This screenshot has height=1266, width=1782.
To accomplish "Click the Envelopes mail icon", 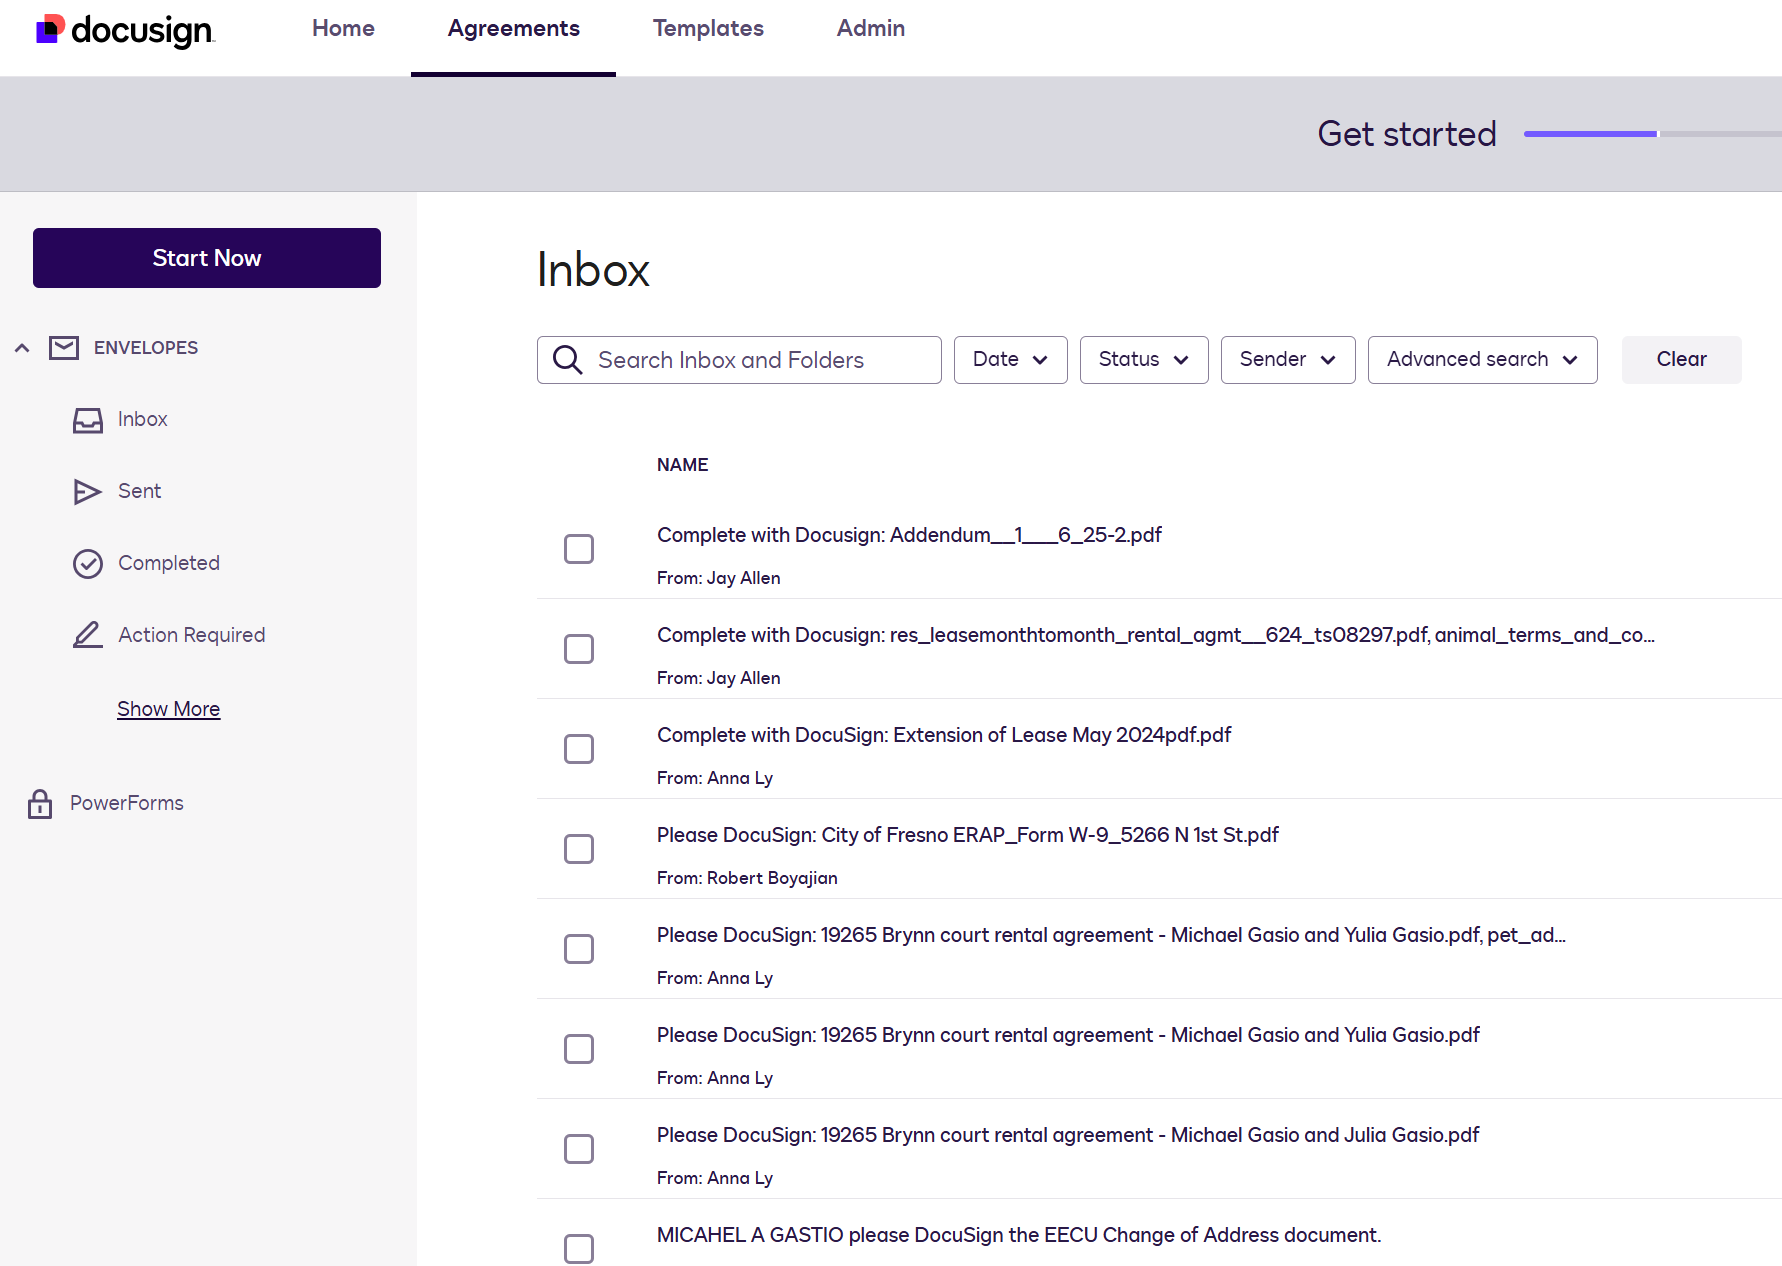I will coord(64,348).
